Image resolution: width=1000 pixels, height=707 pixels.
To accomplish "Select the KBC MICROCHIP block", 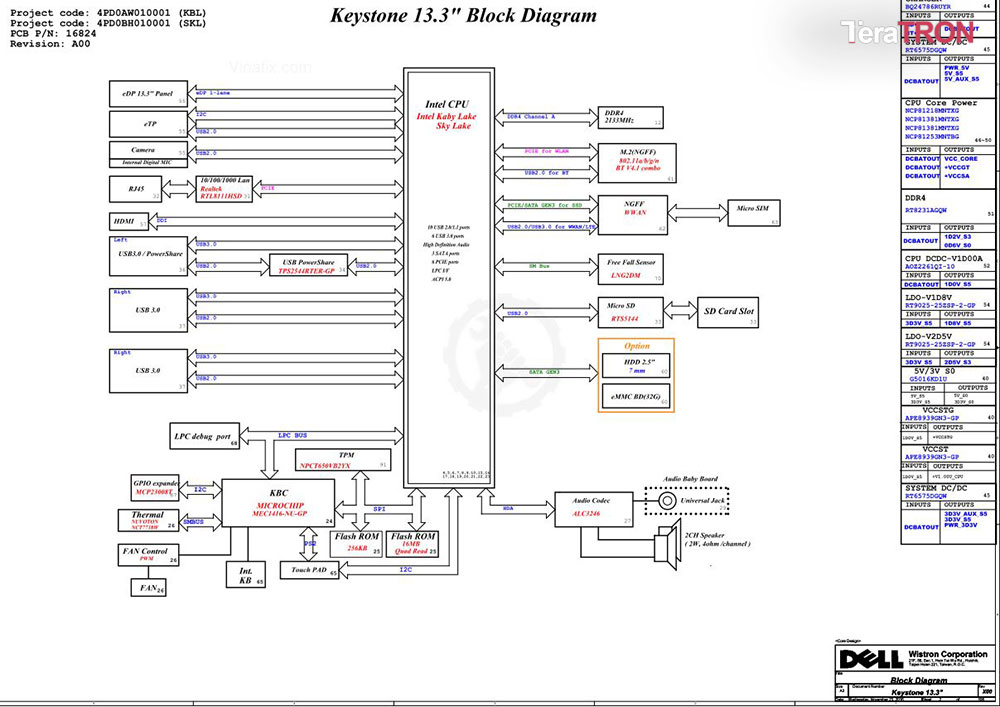I will [278, 503].
